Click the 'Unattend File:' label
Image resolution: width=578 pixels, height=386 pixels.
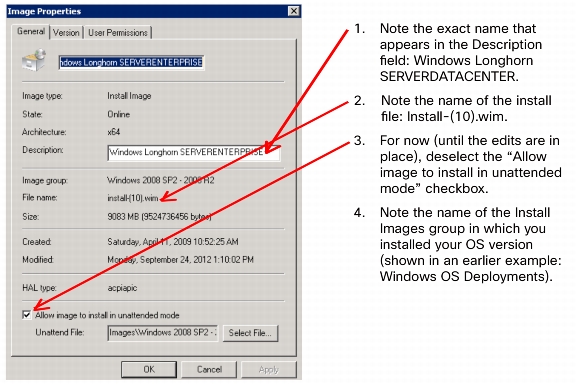click(59, 332)
